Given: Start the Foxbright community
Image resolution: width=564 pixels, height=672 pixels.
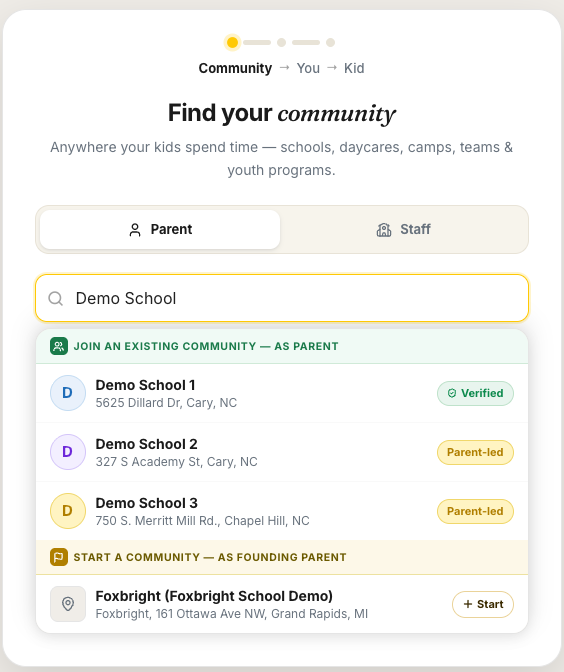Looking at the screenshot, I should point(483,604).
